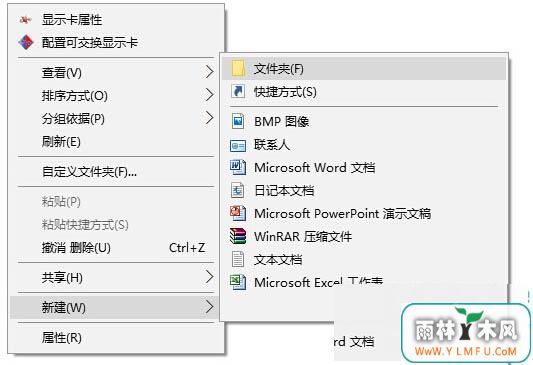Create a new 联系人
The height and width of the screenshot is (365, 533).
[x=364, y=145]
